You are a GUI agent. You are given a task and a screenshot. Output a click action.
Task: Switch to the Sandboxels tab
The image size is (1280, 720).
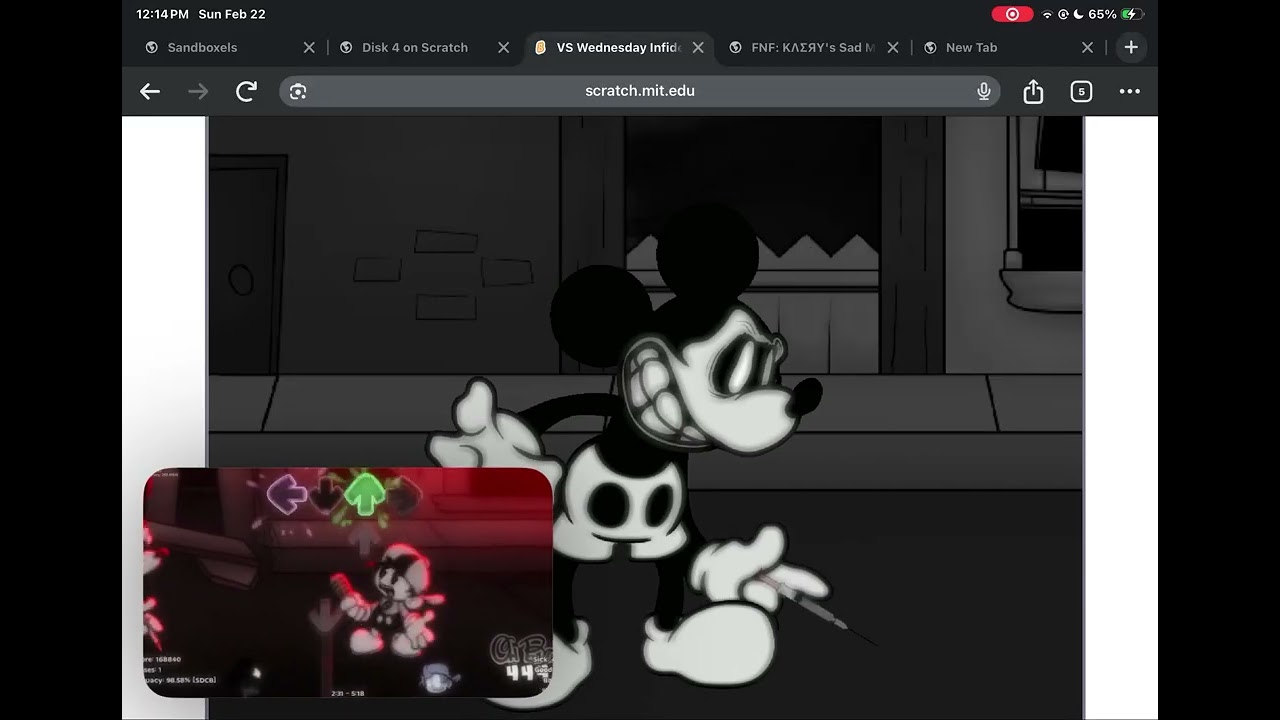[x=202, y=47]
